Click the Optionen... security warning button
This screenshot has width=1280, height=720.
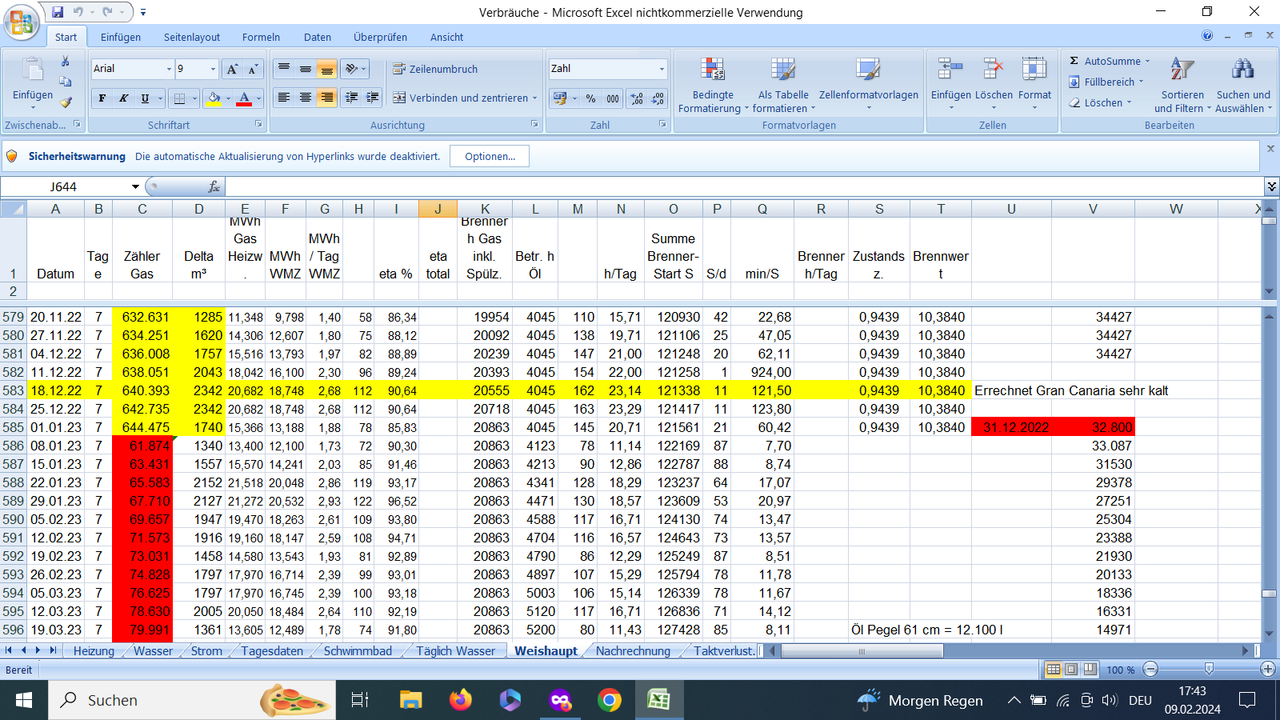coord(490,157)
